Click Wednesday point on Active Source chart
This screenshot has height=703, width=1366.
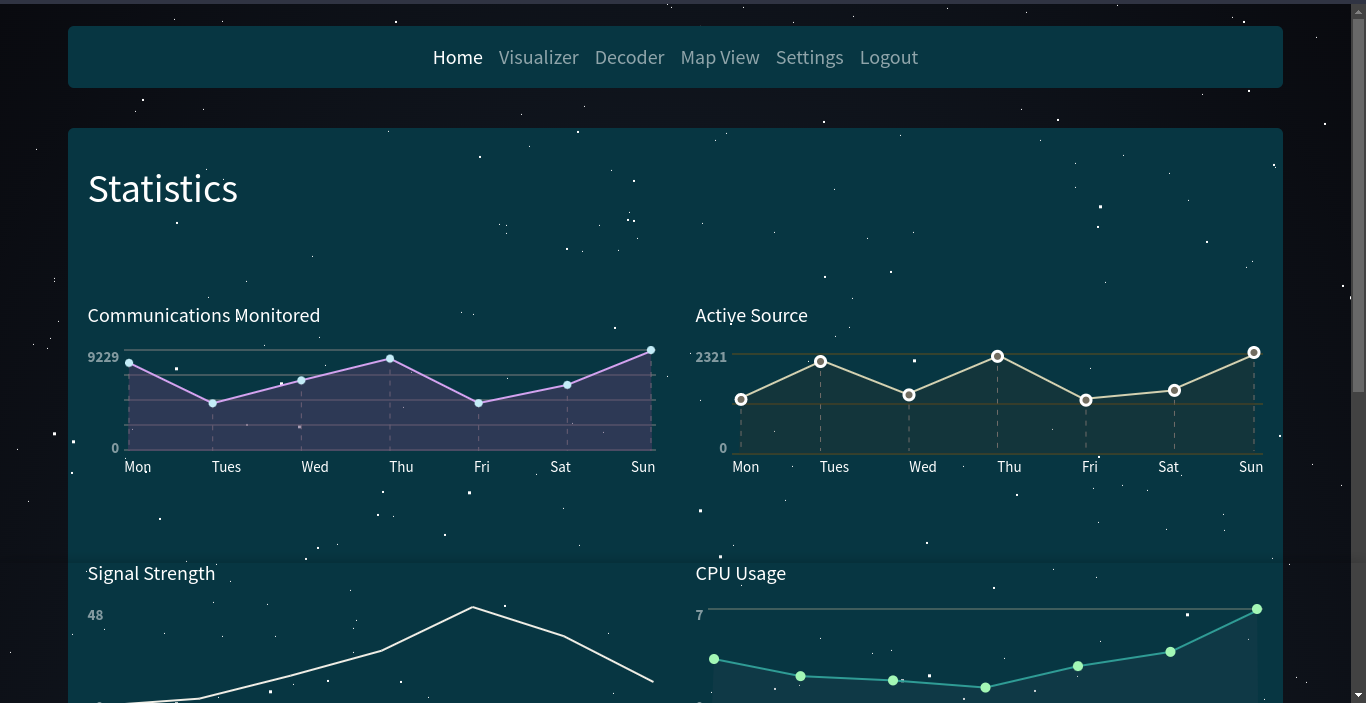[x=909, y=395]
